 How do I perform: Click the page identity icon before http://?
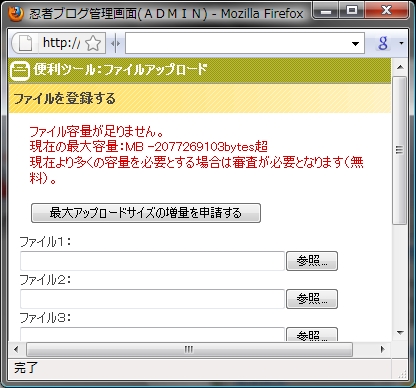pyautogui.click(x=25, y=43)
